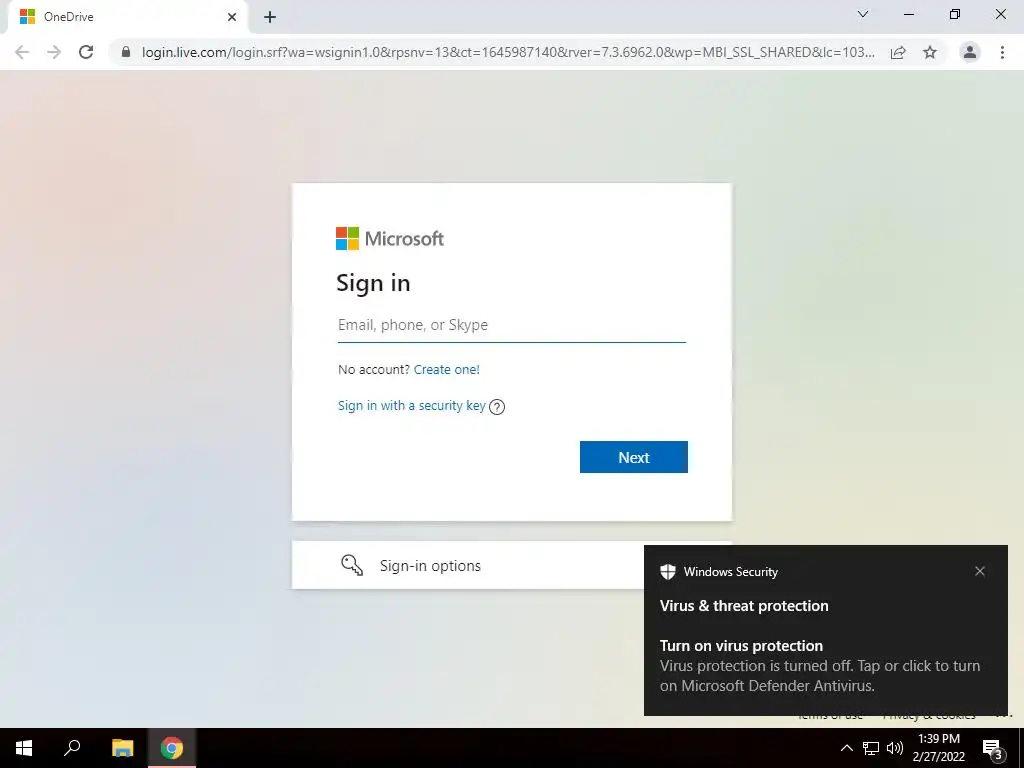The height and width of the screenshot is (768, 1024).
Task: Close the OneDrive tab
Action: [x=232, y=17]
